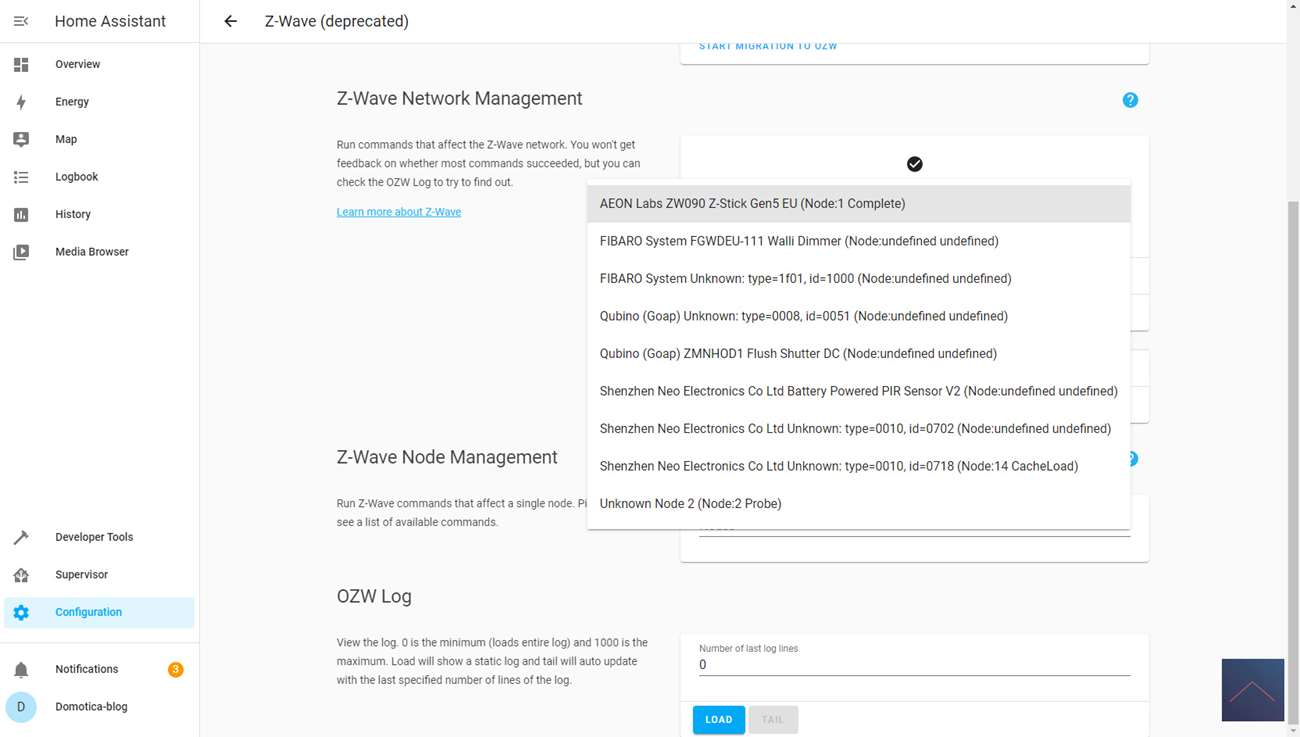This screenshot has height=737, width=1300.
Task: Click the Z-Wave Network Management help icon
Action: [x=1130, y=100]
